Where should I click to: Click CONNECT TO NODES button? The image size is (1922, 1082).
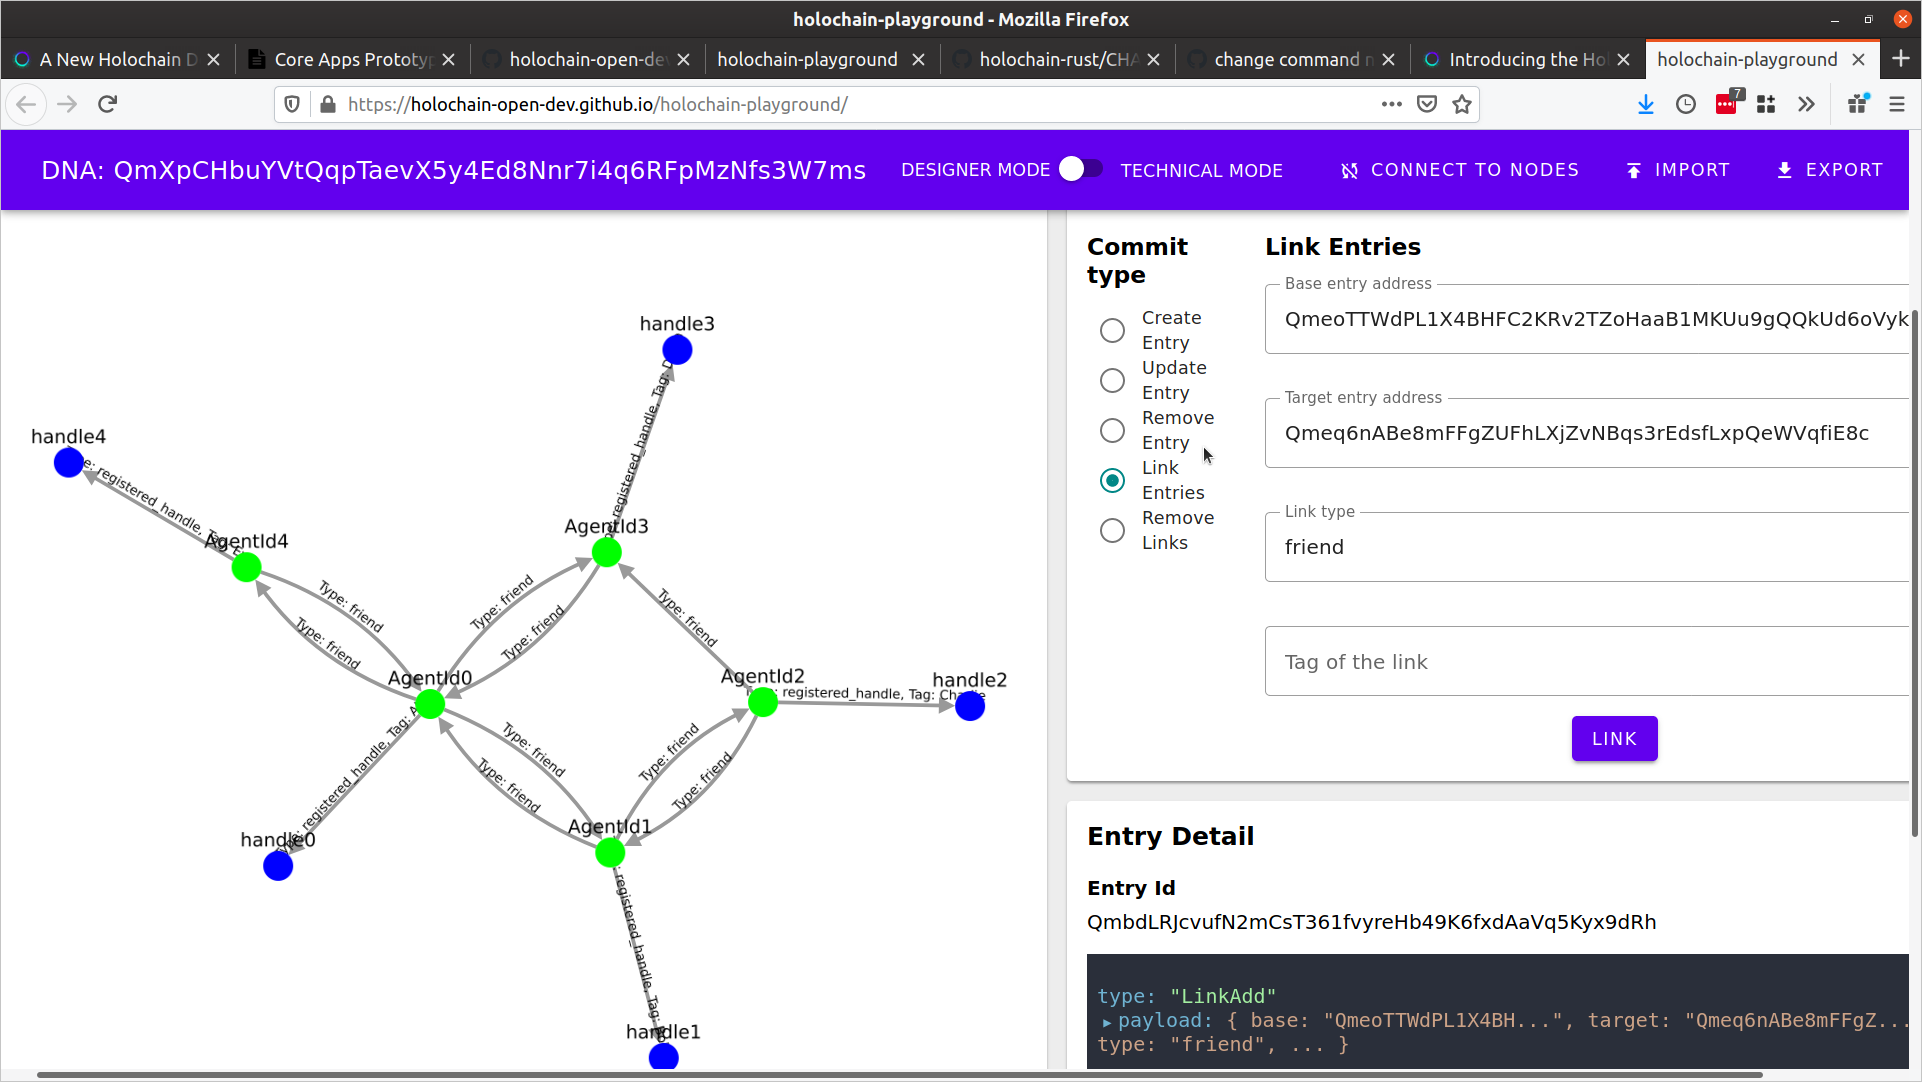(x=1460, y=170)
